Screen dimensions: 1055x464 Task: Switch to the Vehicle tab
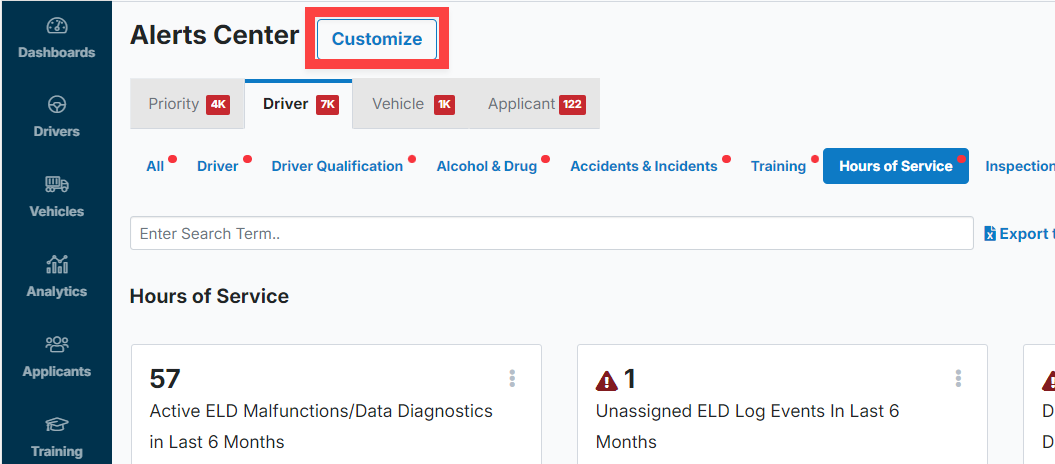[412, 104]
